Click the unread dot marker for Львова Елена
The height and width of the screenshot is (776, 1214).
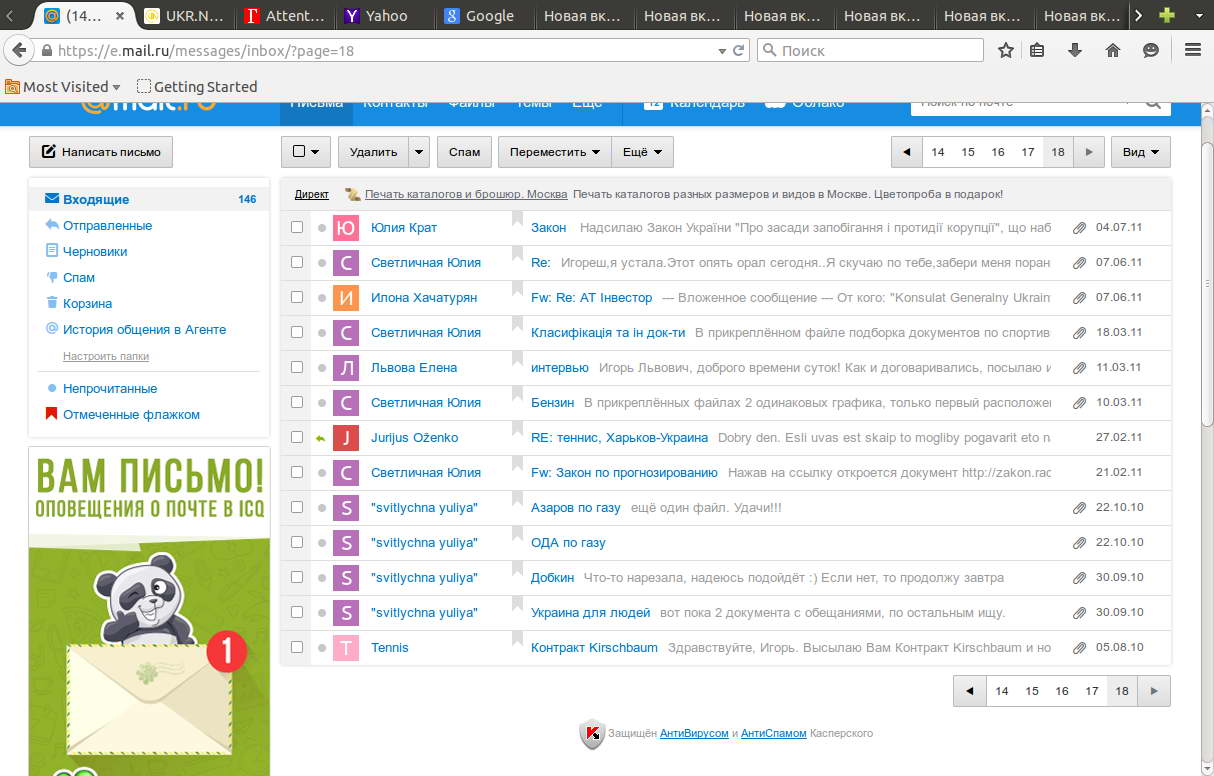pos(321,368)
